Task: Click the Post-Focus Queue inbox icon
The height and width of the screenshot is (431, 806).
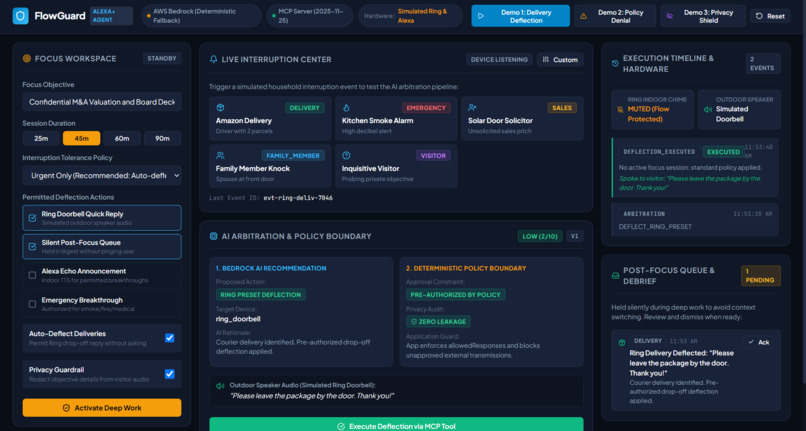Action: (x=615, y=276)
